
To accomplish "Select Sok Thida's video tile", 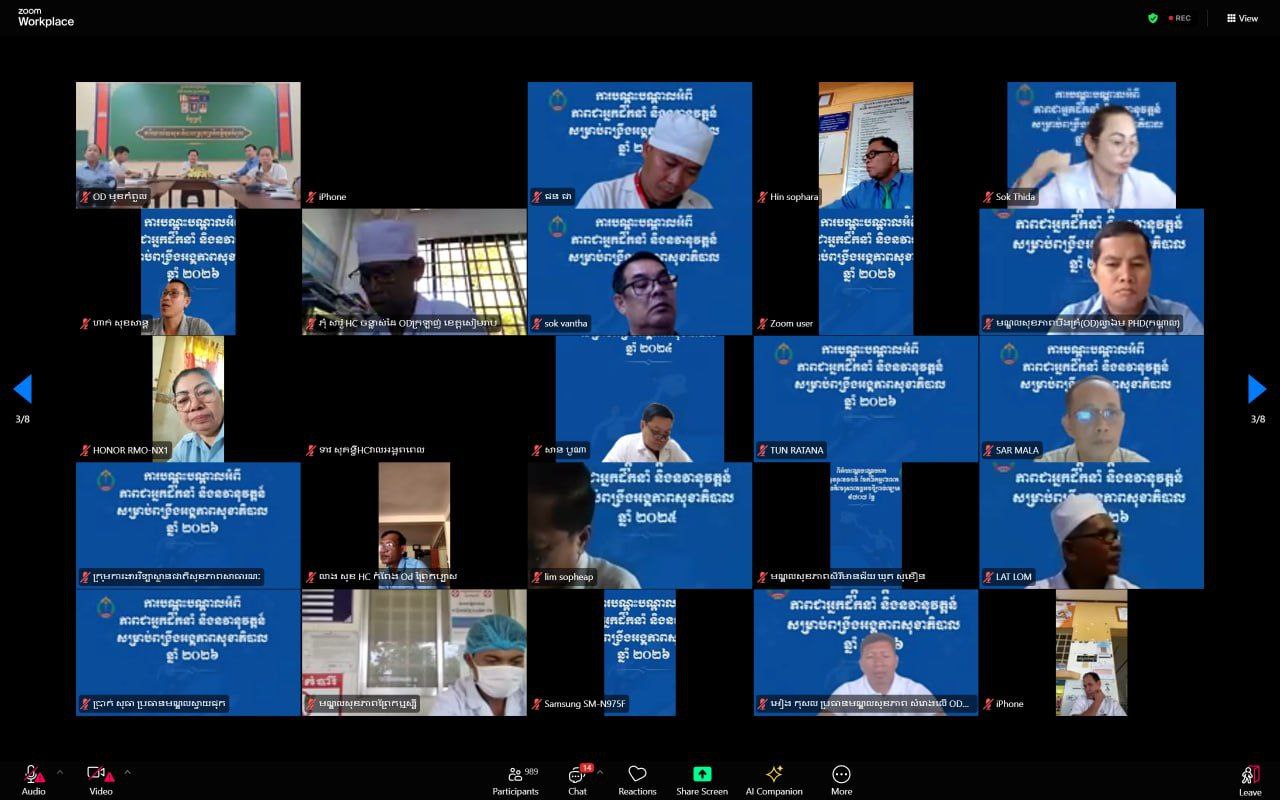I will (x=1091, y=145).
